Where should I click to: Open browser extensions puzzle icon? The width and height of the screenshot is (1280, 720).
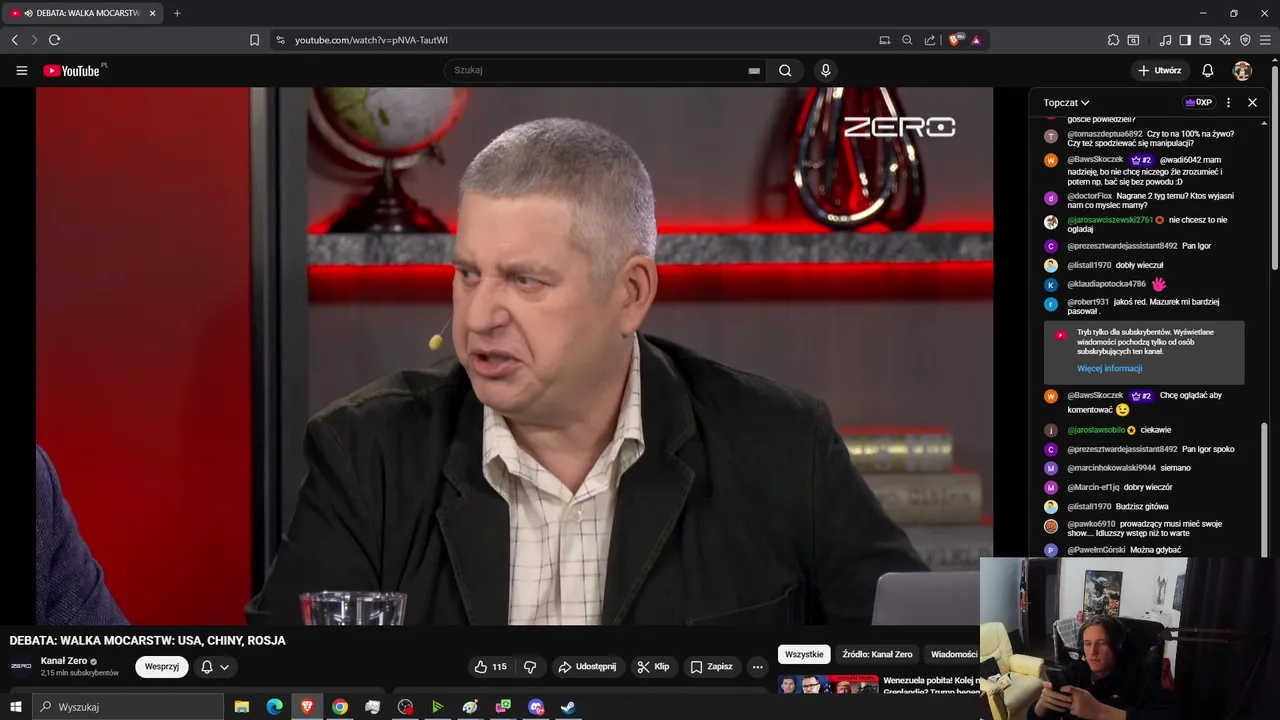point(1113,40)
